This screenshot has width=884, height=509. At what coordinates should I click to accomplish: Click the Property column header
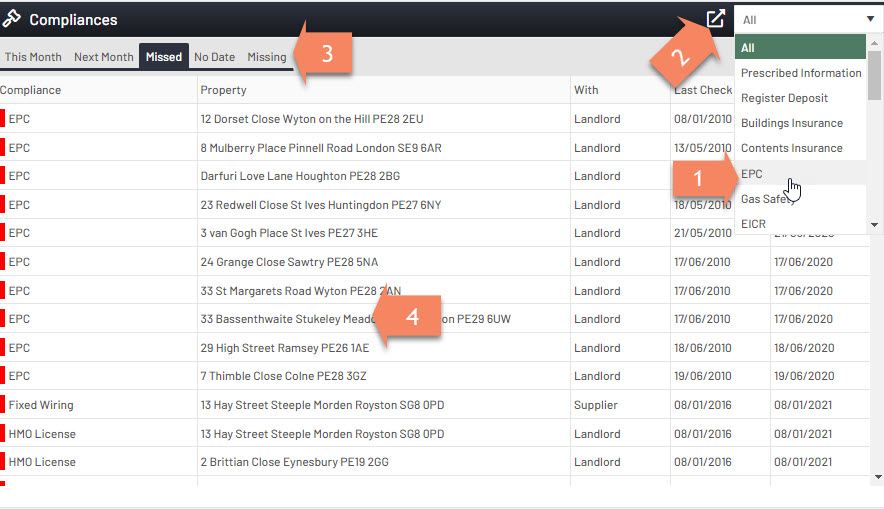point(223,90)
